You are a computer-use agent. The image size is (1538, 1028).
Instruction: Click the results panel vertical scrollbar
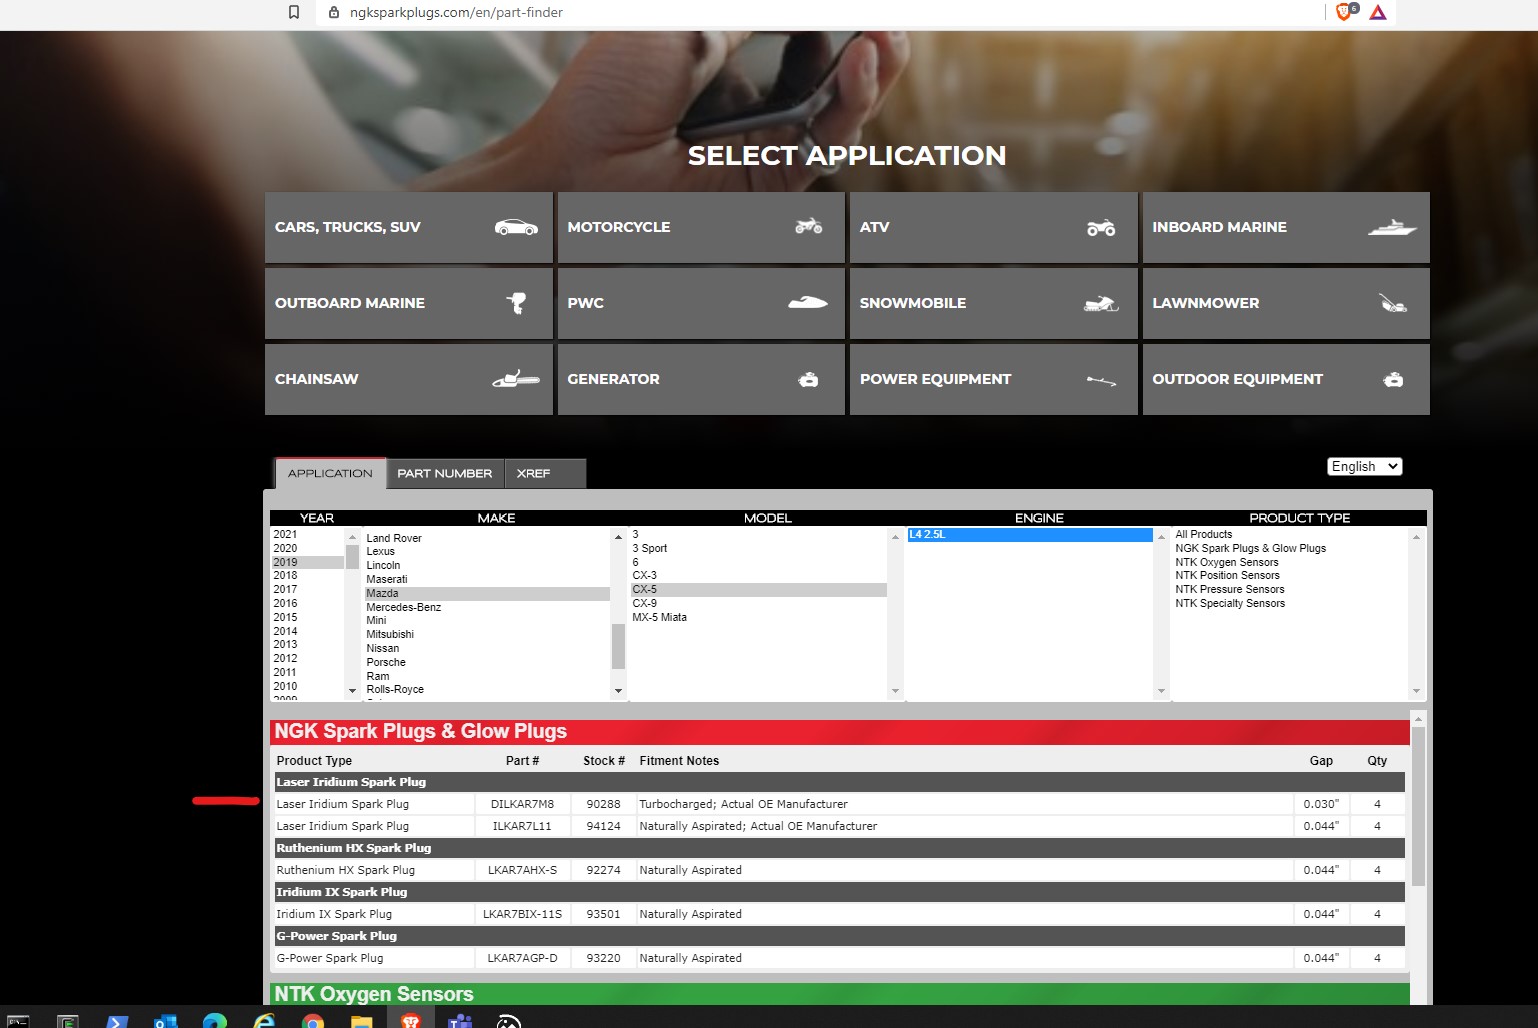click(1418, 805)
